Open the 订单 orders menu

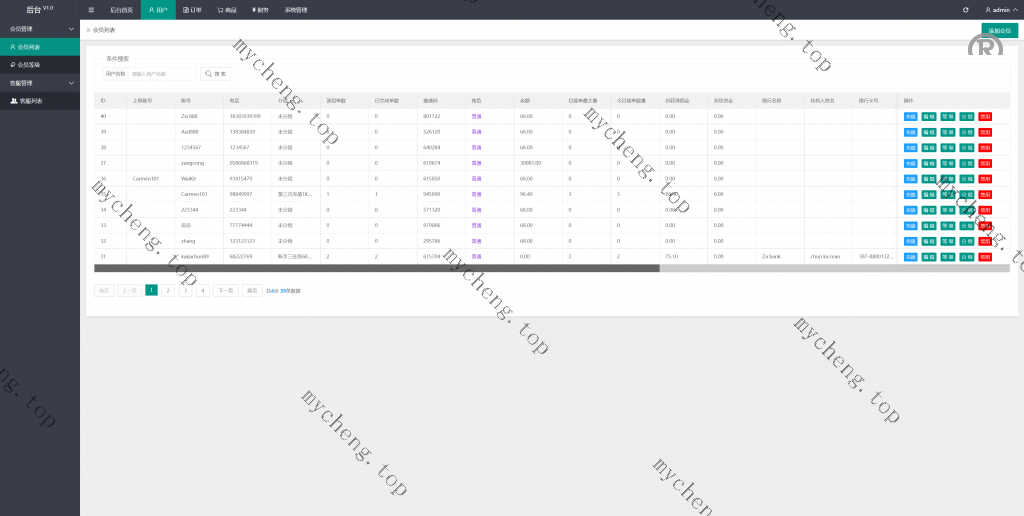(192, 10)
